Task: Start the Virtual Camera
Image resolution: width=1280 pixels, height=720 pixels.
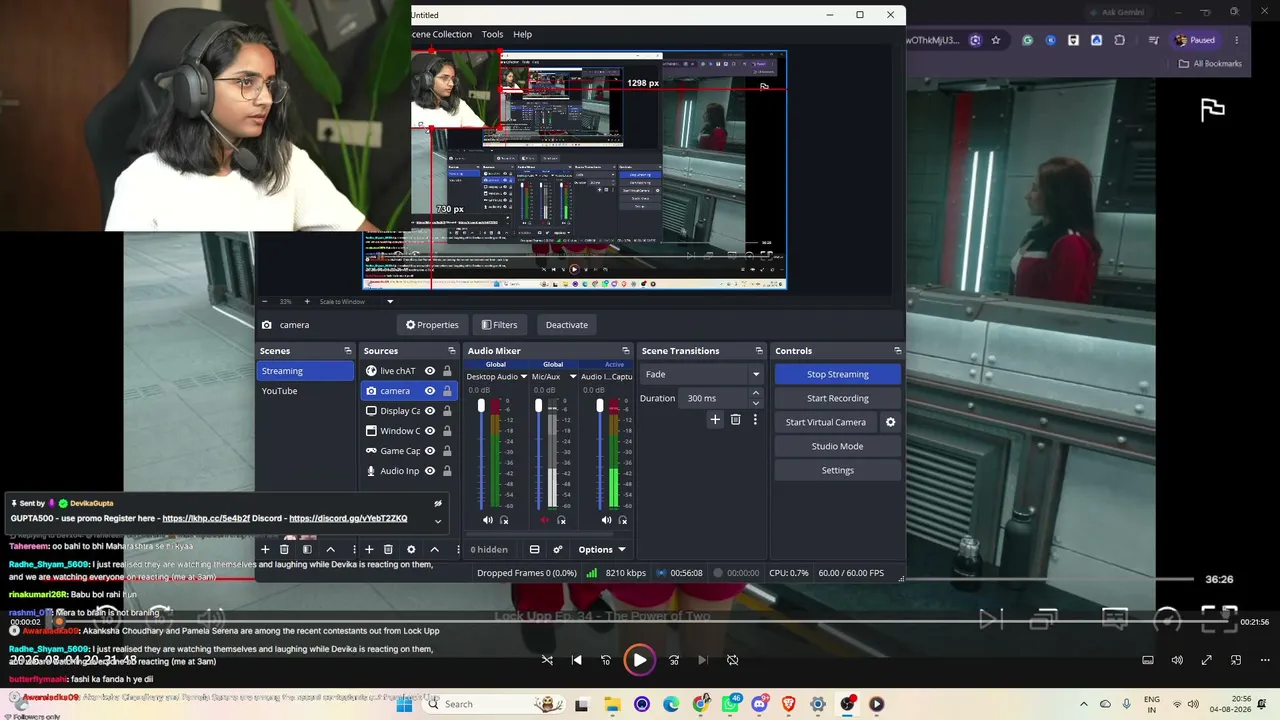Action: (825, 422)
